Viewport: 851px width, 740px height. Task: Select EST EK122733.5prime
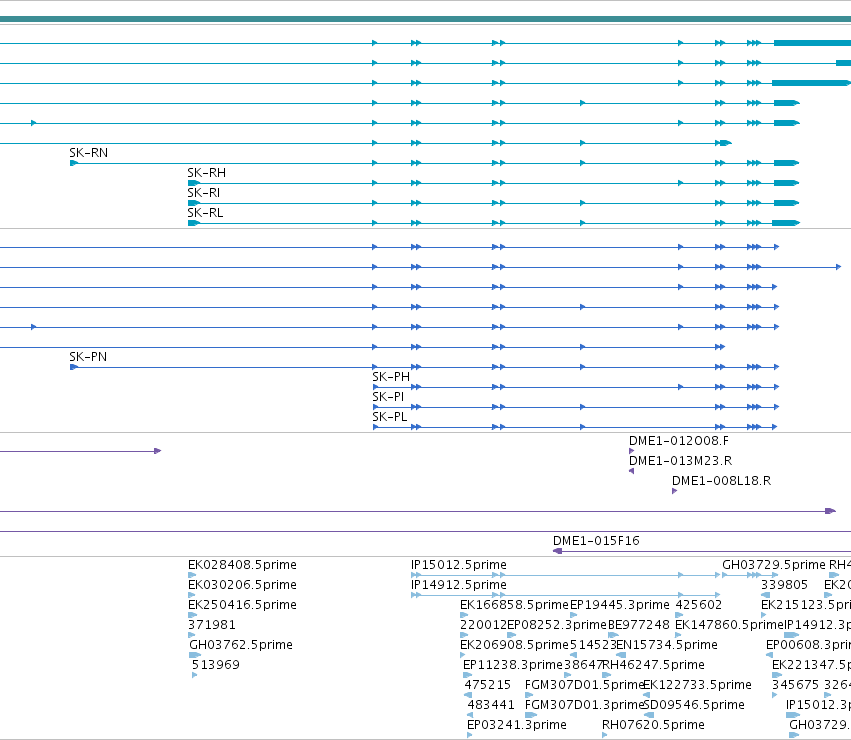coord(697,685)
